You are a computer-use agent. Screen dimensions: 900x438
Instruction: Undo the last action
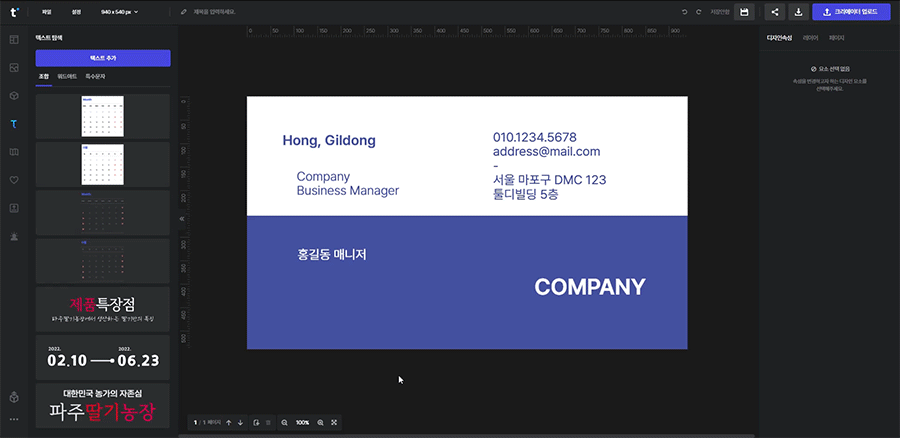point(684,12)
